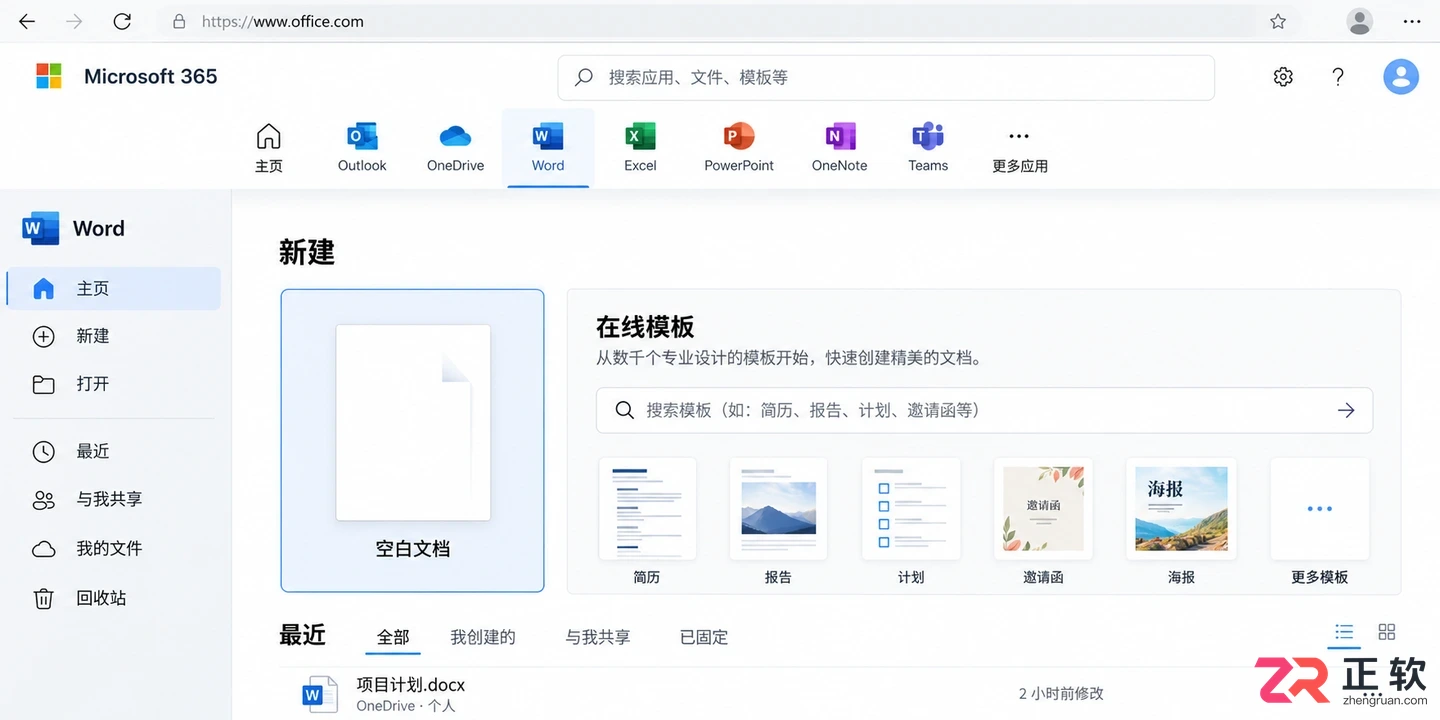Open the settings gear icon

1283,77
